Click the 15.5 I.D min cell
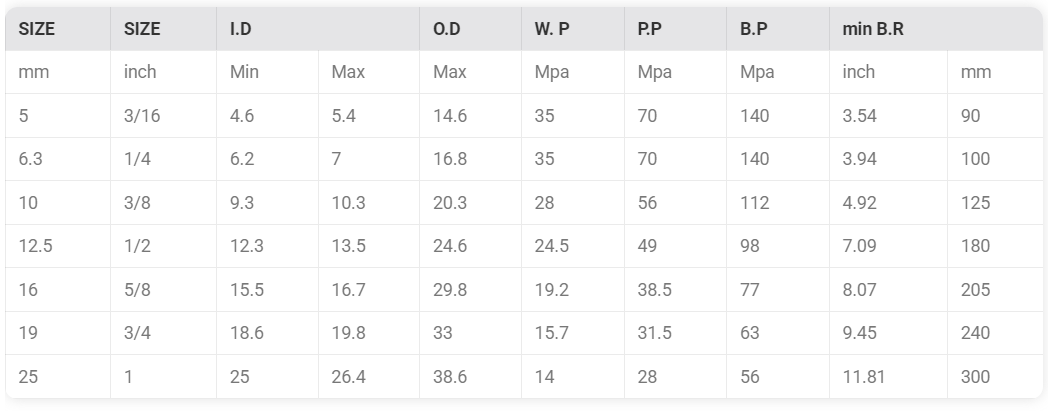Screen dimensions: 1050x413 coord(267,290)
